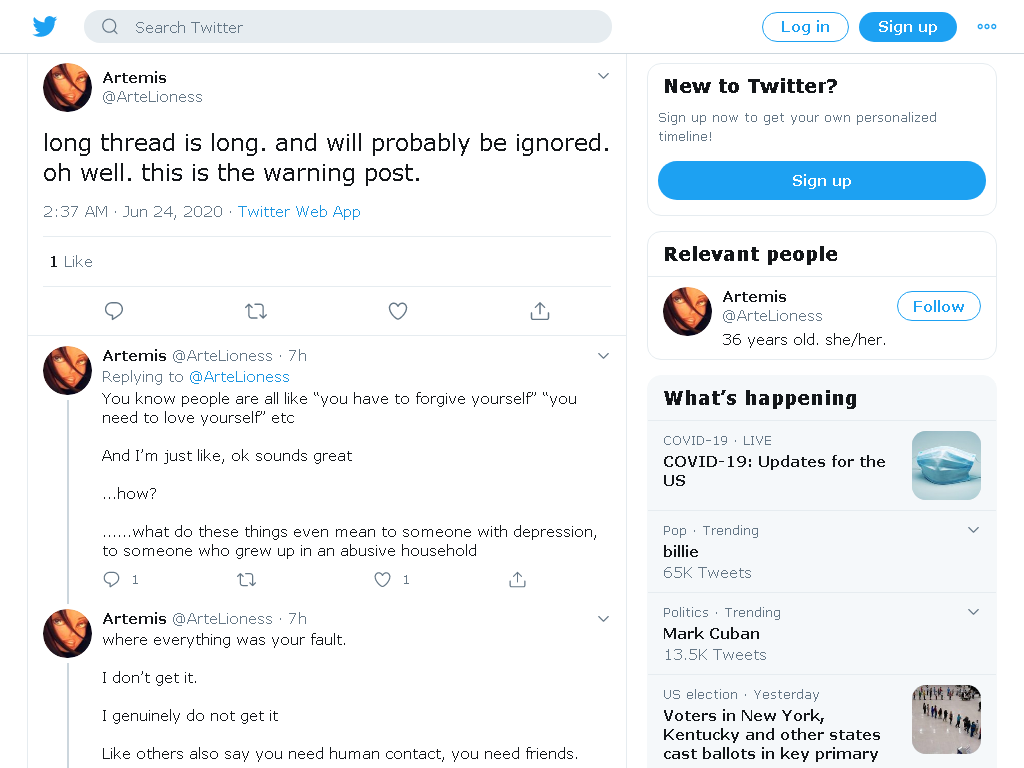
Task: Click the Log in button
Action: [805, 27]
